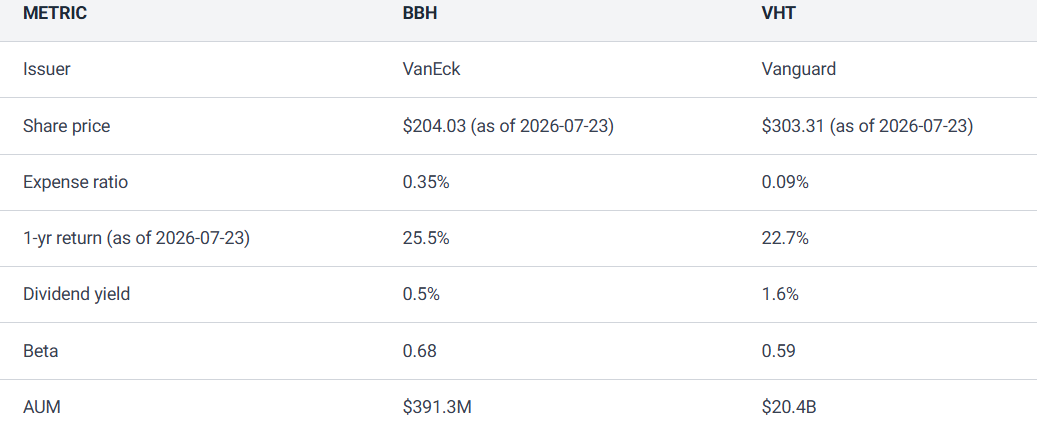Click the BBH column header

tap(420, 13)
